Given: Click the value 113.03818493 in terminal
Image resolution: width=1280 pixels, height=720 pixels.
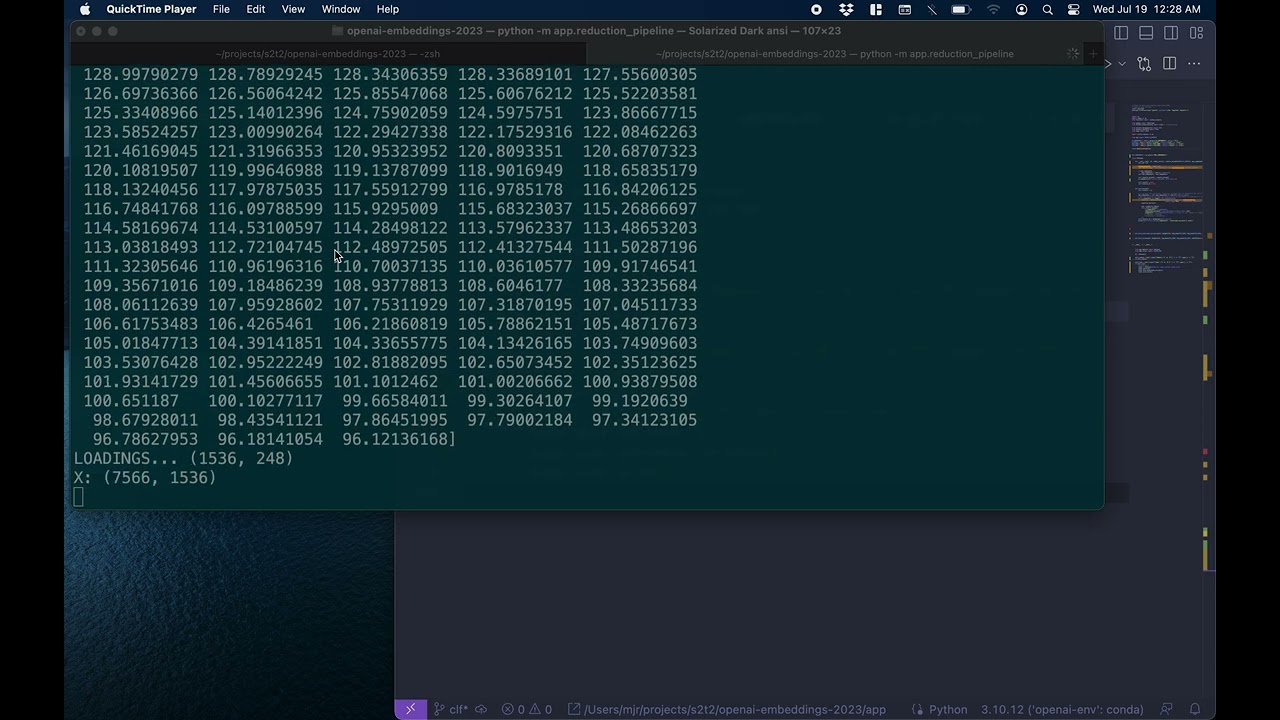Looking at the screenshot, I should tap(141, 247).
